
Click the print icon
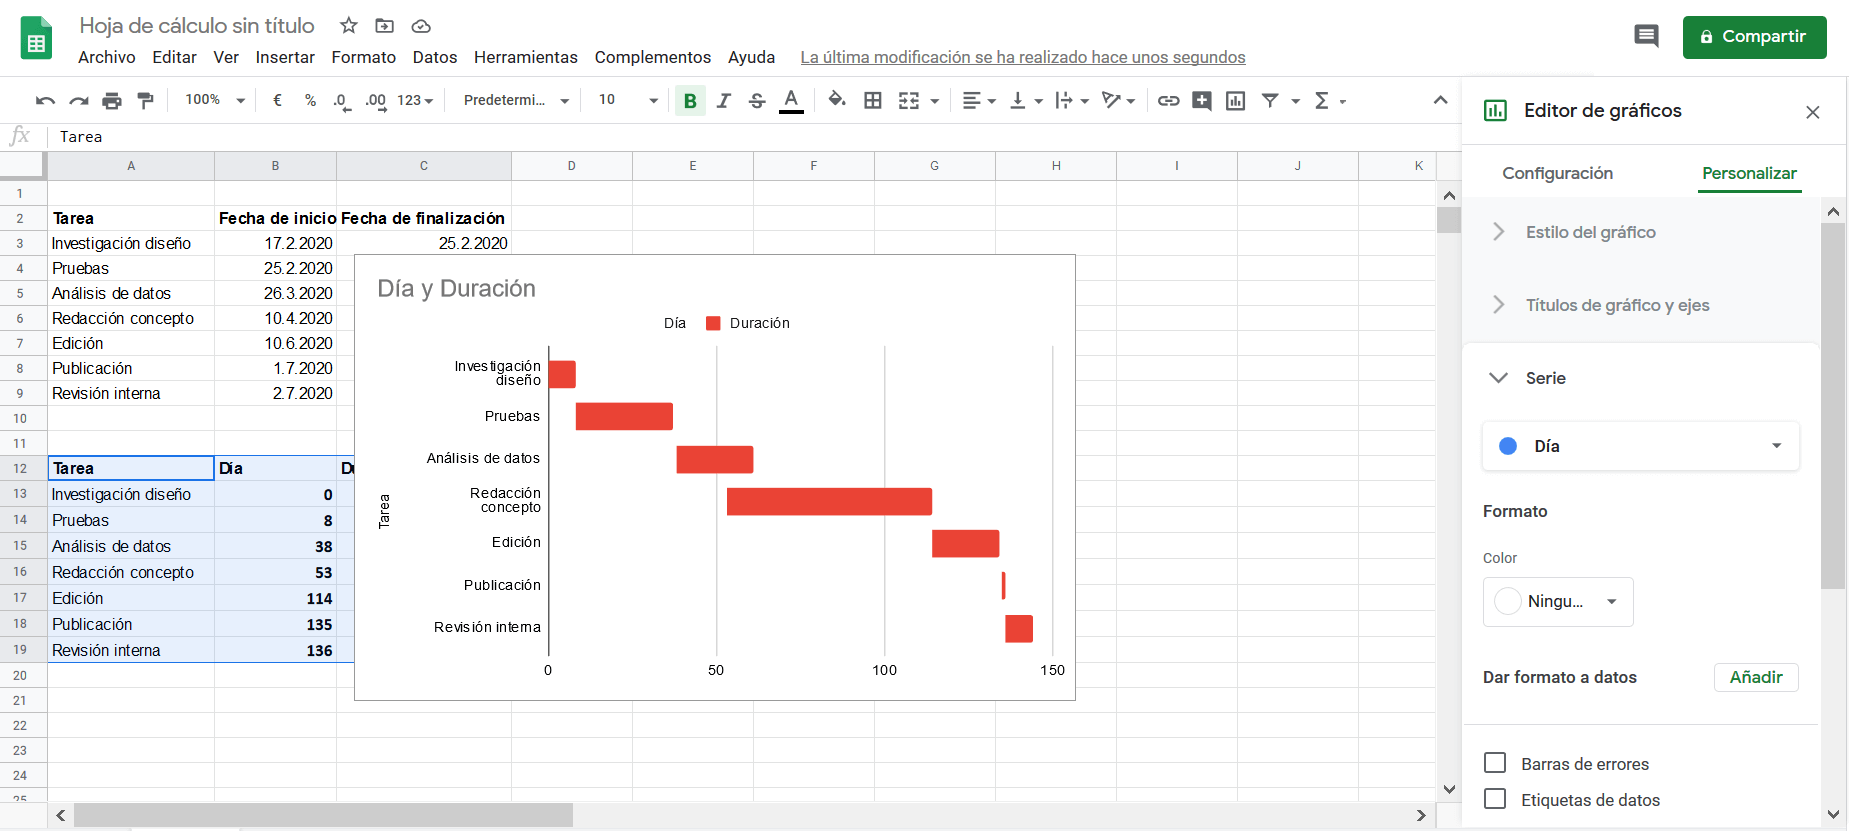(x=112, y=101)
